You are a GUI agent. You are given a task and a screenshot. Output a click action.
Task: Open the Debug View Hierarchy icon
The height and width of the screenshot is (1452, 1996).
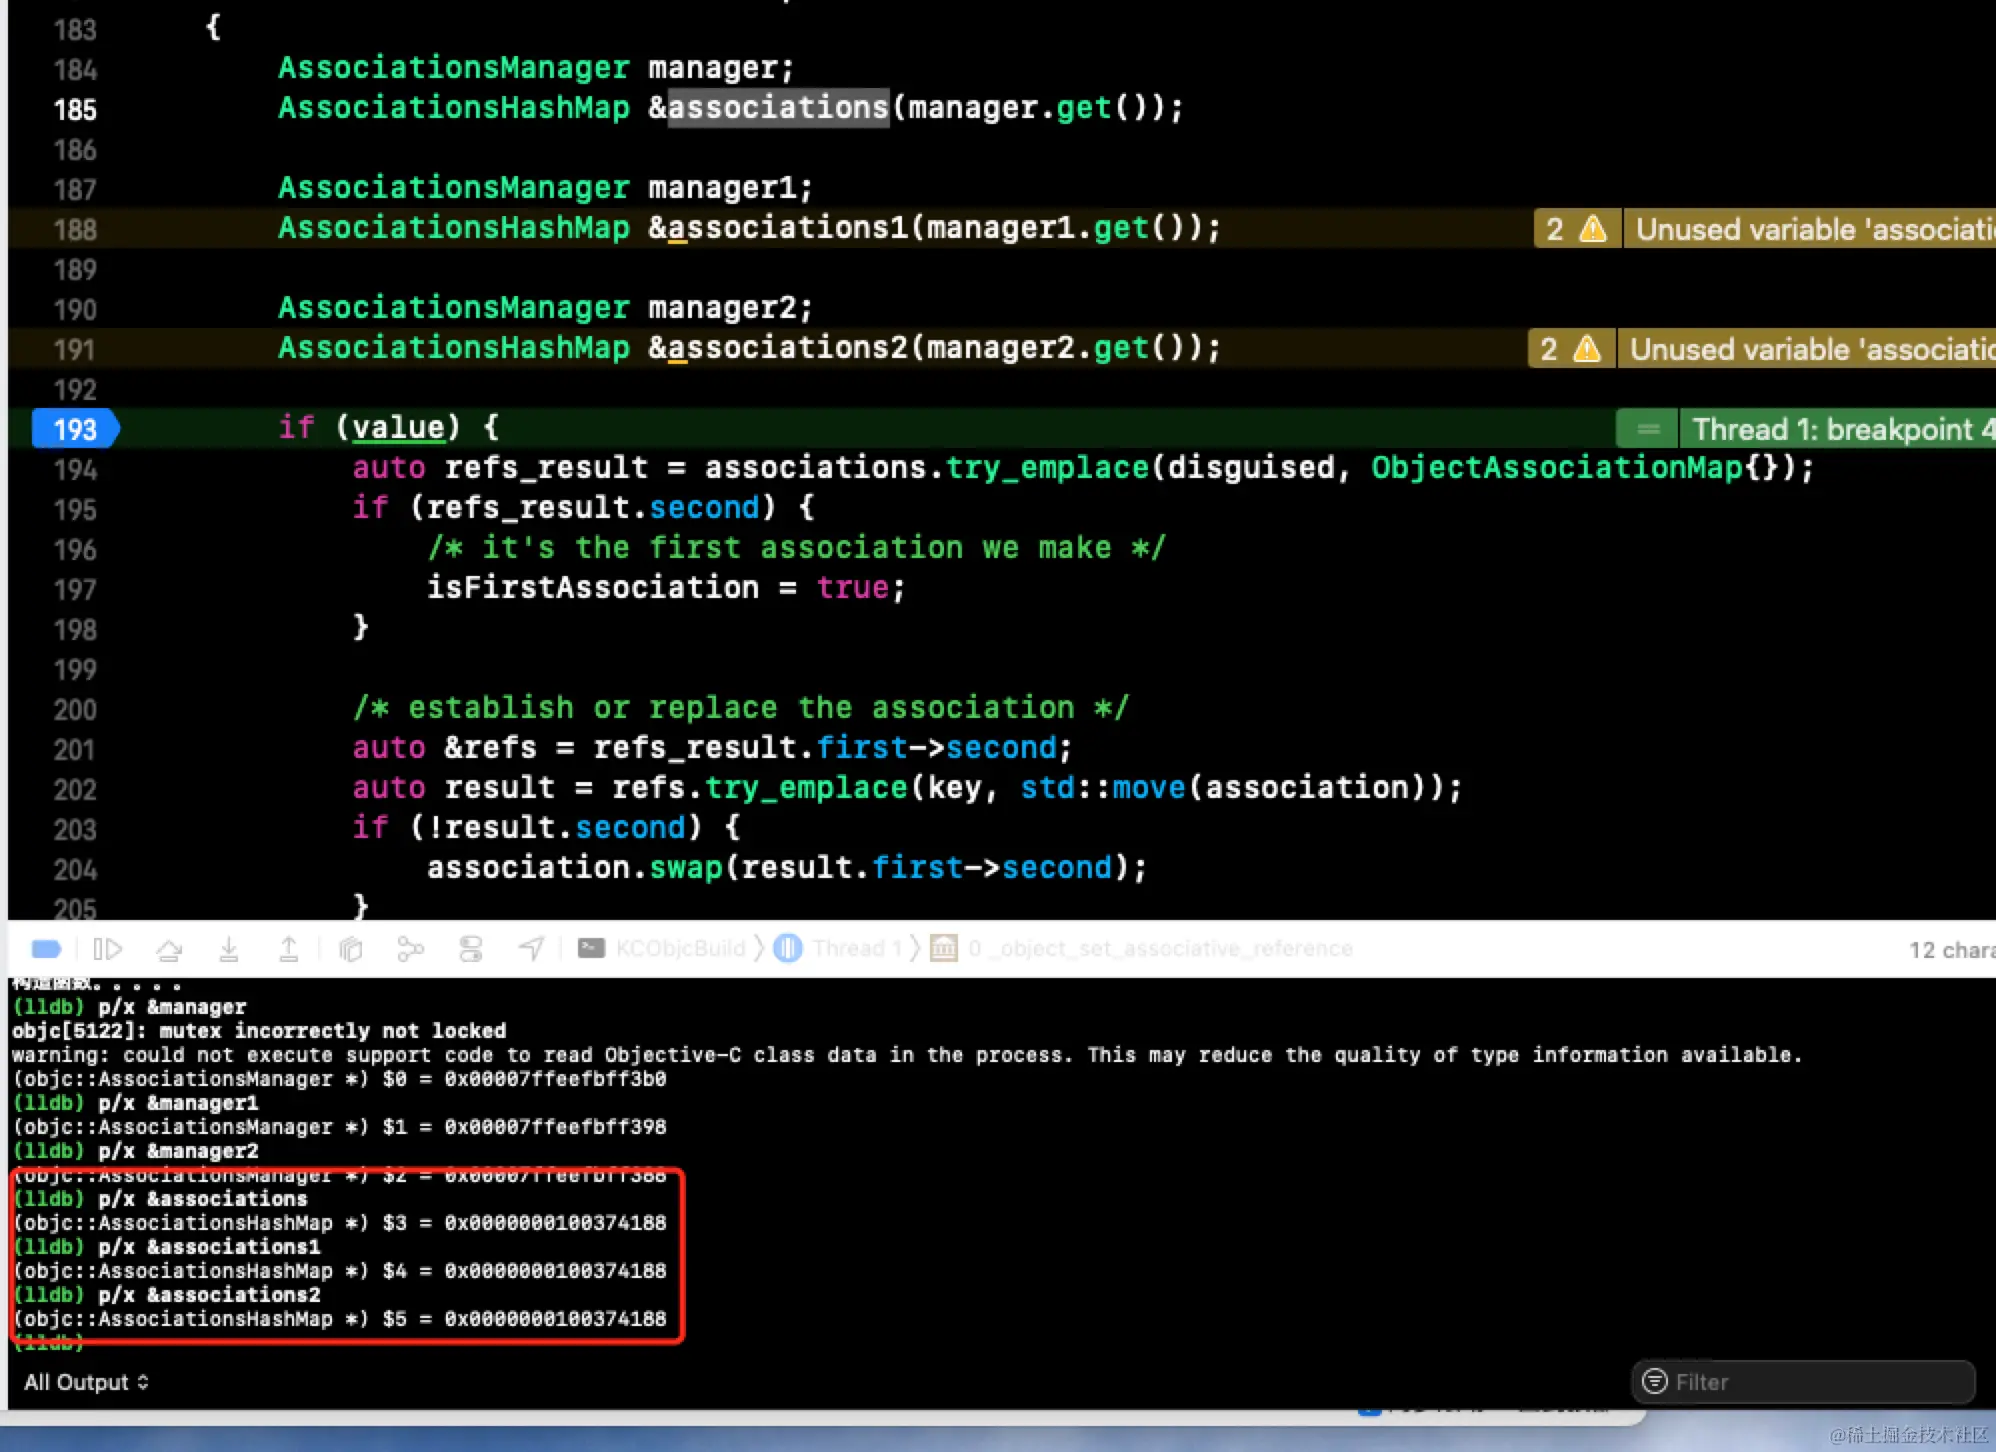(x=350, y=949)
